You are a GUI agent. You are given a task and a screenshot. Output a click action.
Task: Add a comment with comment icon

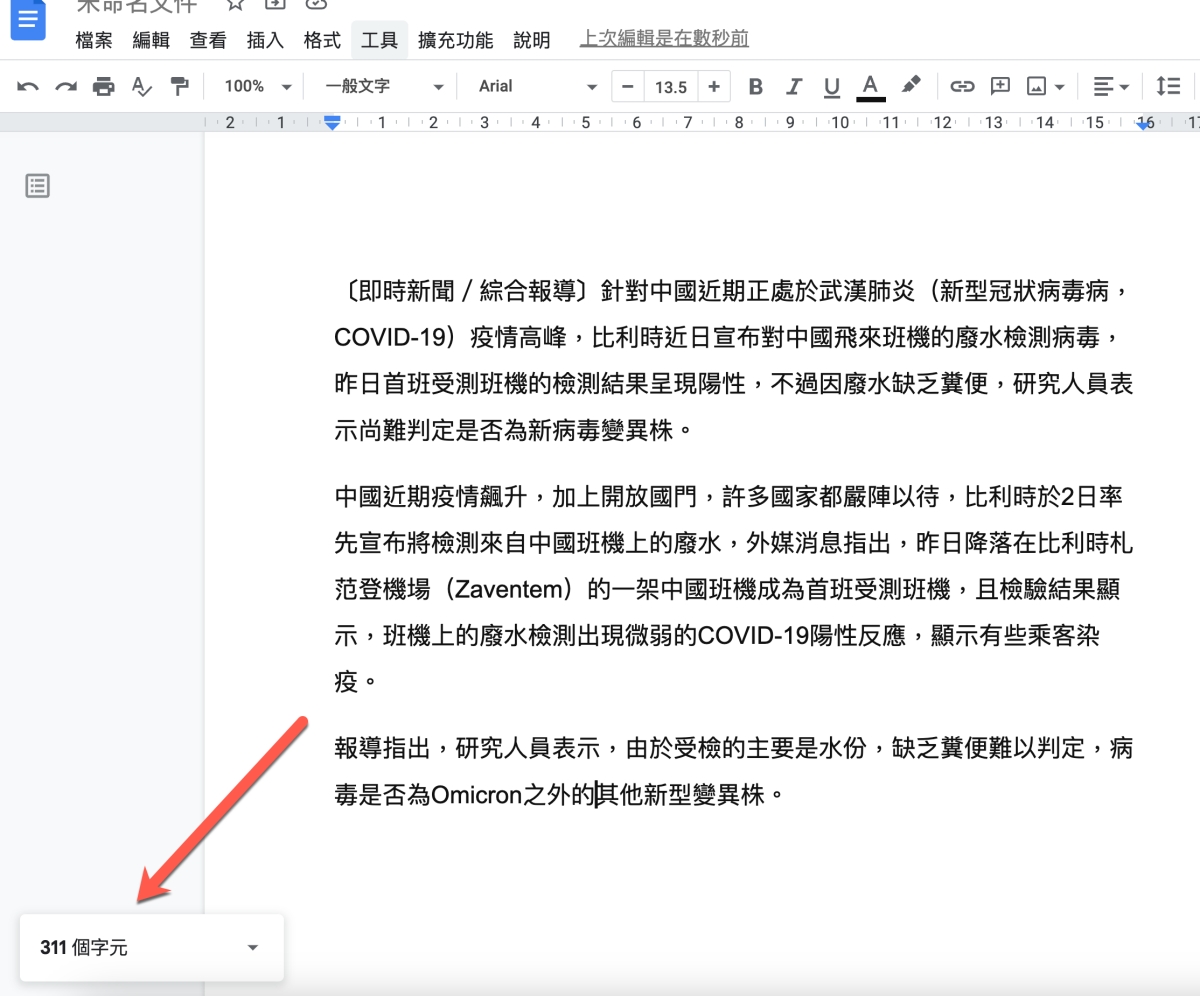click(x=1000, y=87)
